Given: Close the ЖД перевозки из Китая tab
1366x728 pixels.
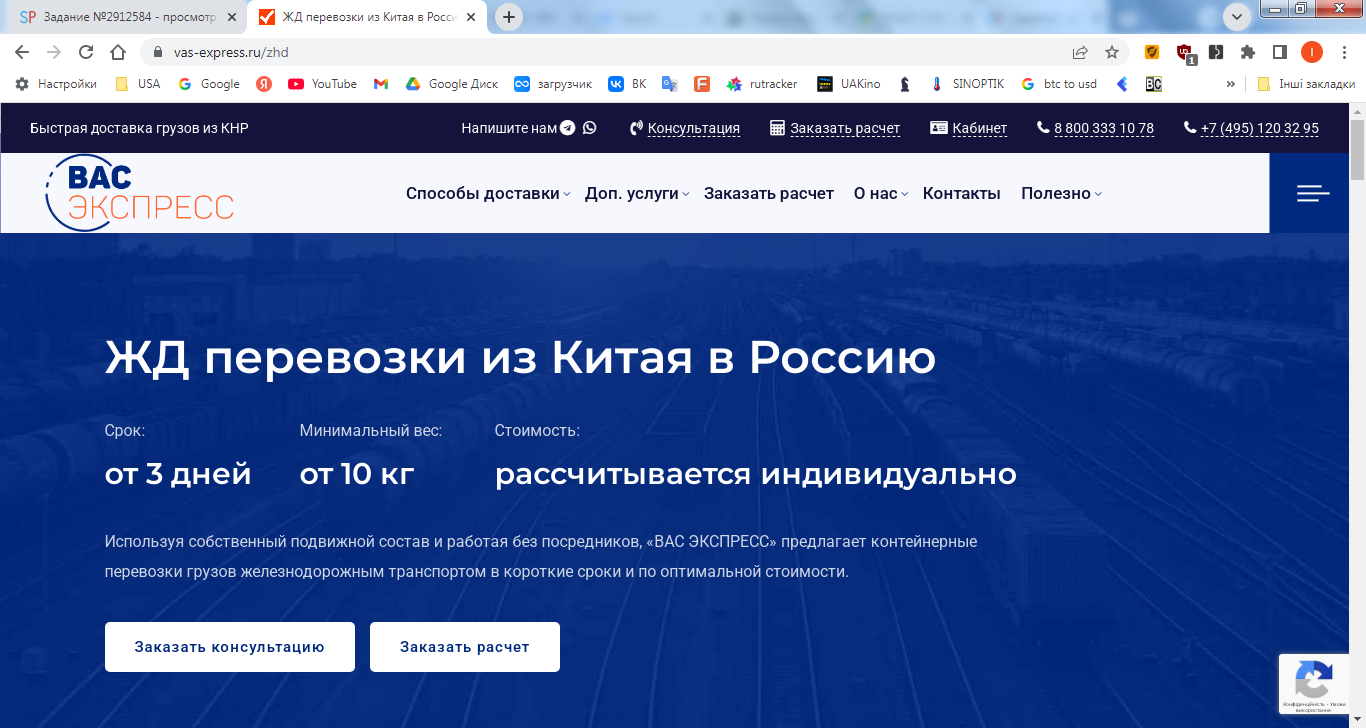Looking at the screenshot, I should pyautogui.click(x=470, y=17).
